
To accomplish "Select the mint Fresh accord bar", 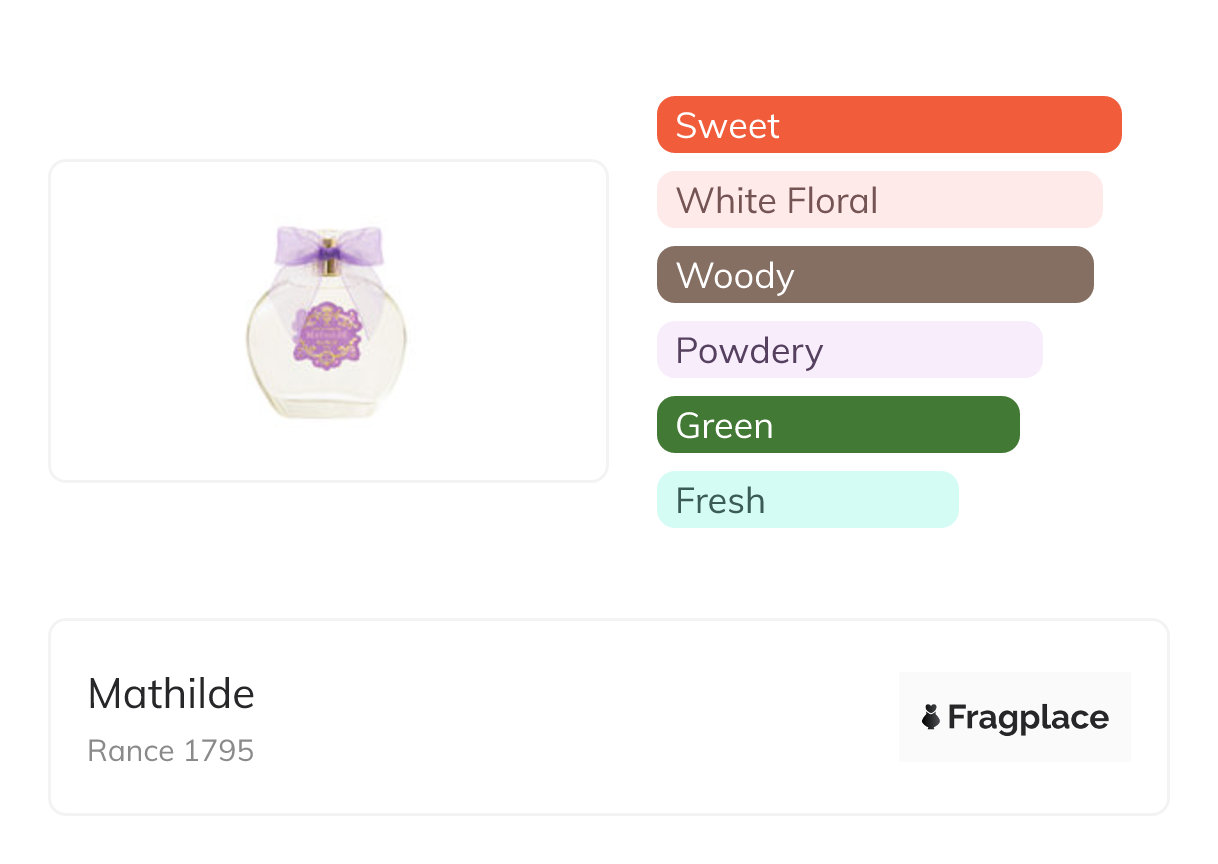I will 807,500.
